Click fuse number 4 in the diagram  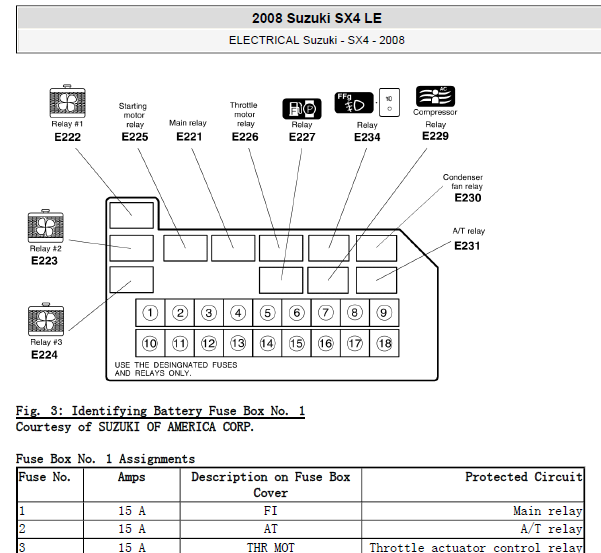[x=238, y=313]
